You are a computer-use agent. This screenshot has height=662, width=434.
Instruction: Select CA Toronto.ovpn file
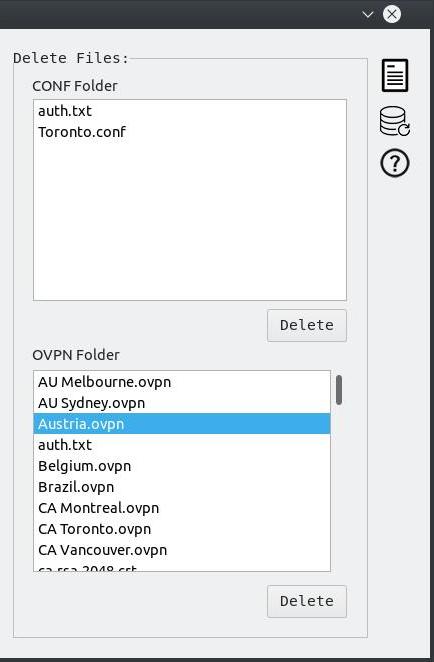click(182, 529)
